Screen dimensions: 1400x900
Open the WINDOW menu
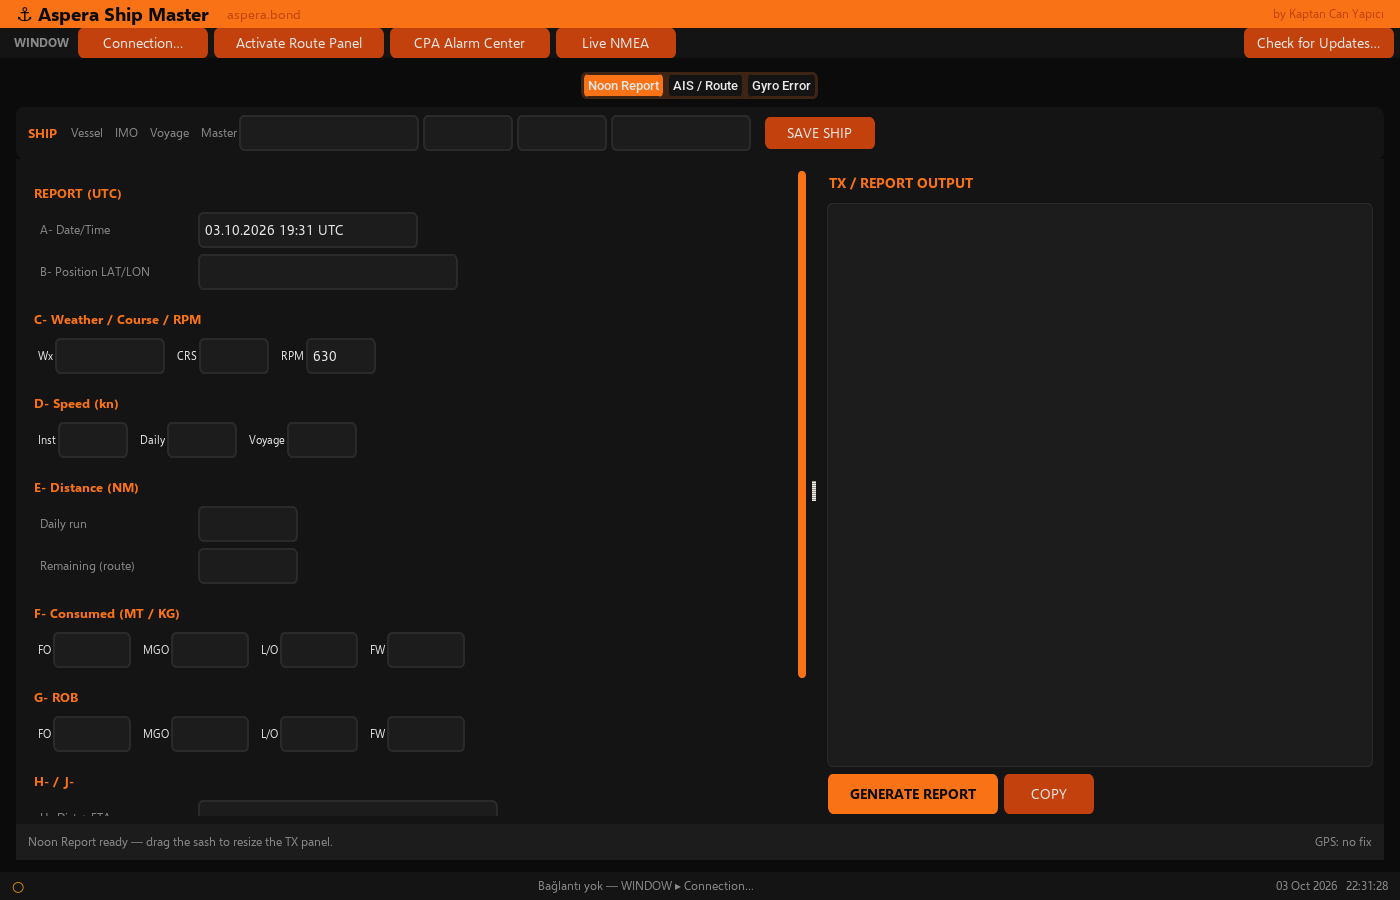(41, 43)
